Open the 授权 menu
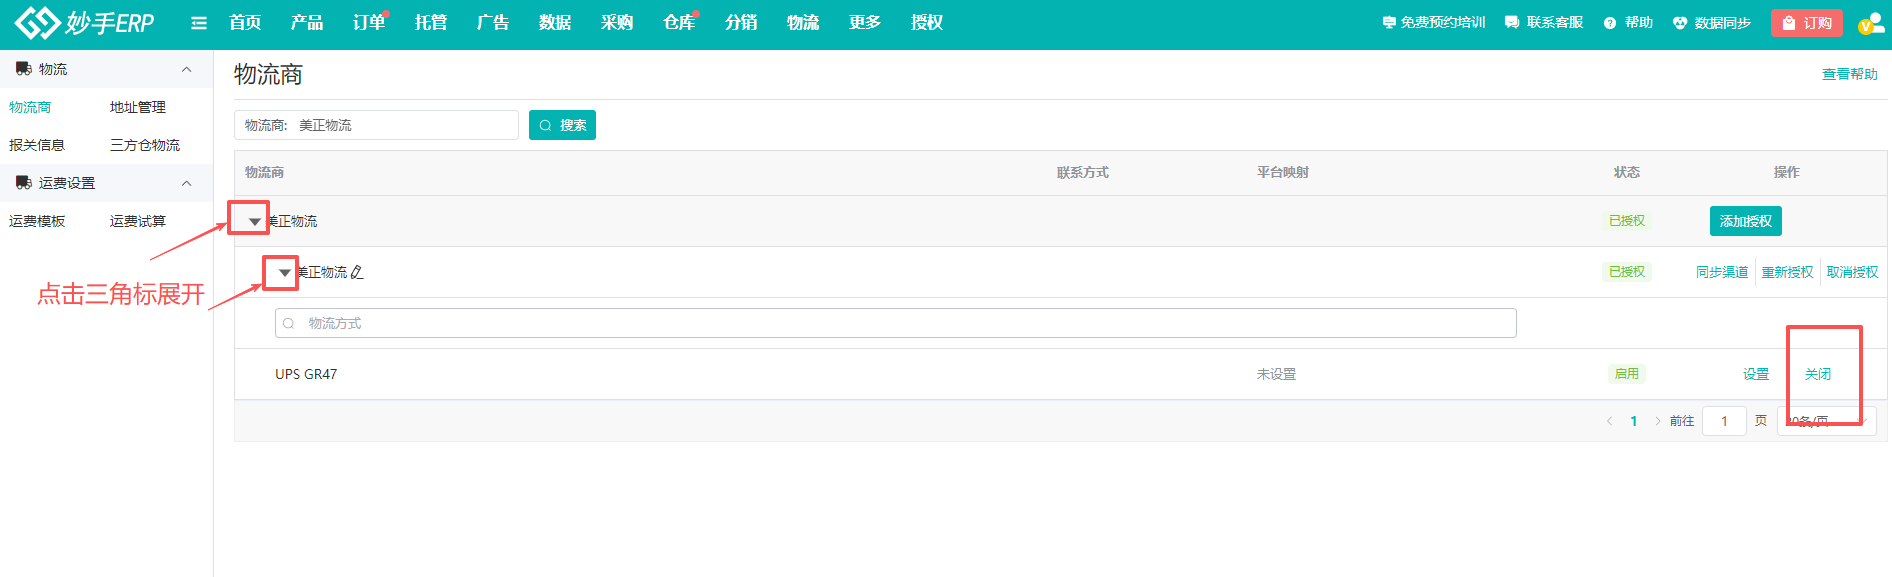This screenshot has height=577, width=1892. [x=927, y=22]
